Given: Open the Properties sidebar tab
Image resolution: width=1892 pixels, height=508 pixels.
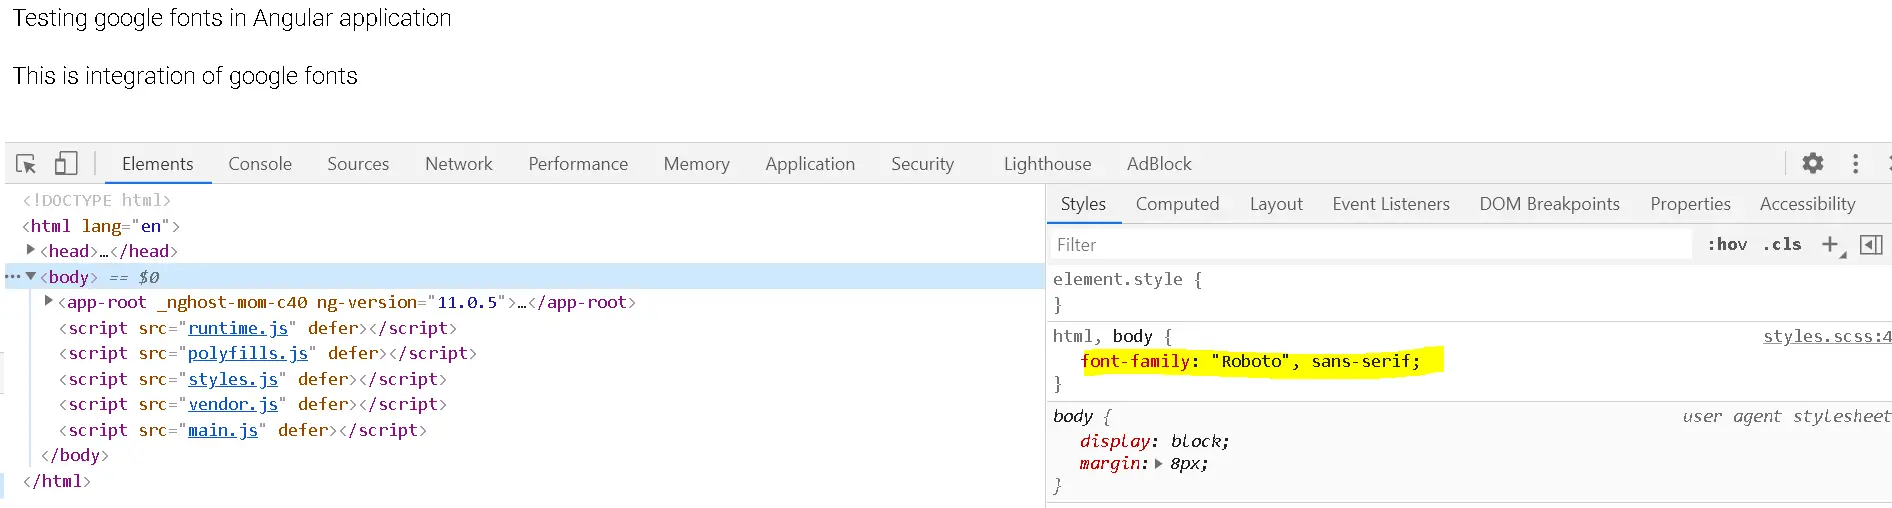Looking at the screenshot, I should pos(1690,204).
